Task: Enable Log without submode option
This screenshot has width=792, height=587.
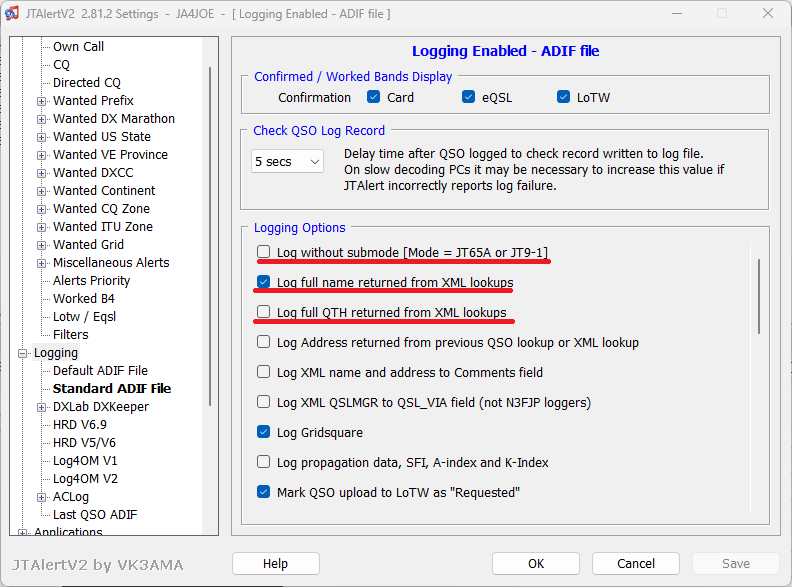Action: [263, 252]
